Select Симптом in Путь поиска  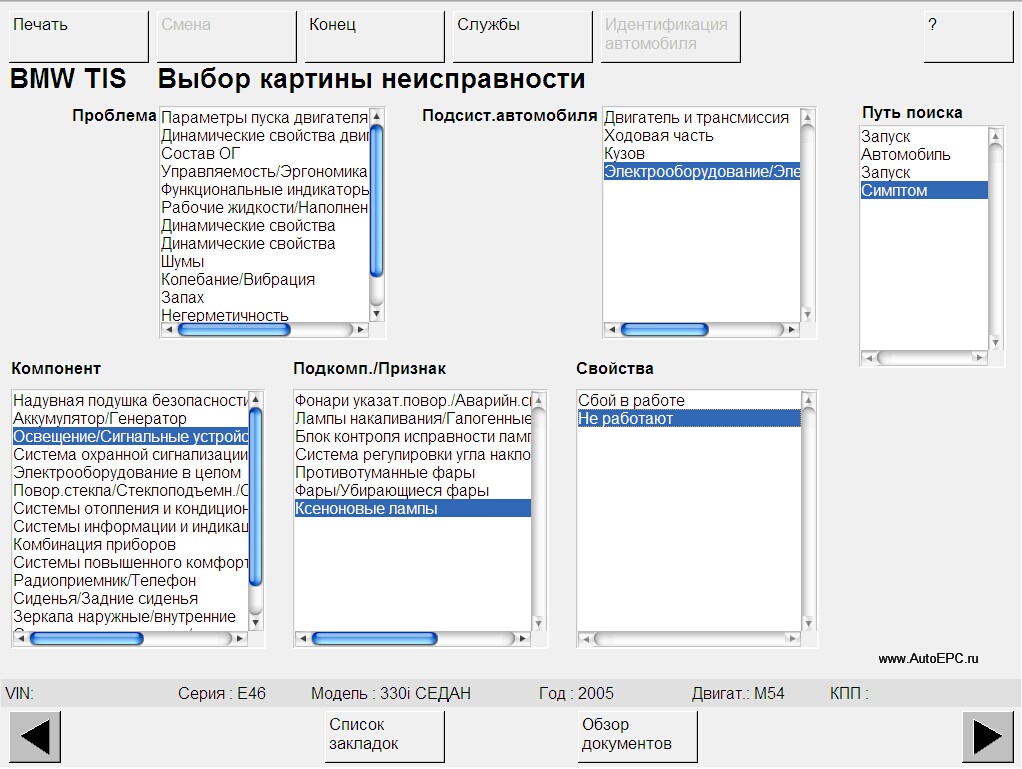tap(924, 191)
